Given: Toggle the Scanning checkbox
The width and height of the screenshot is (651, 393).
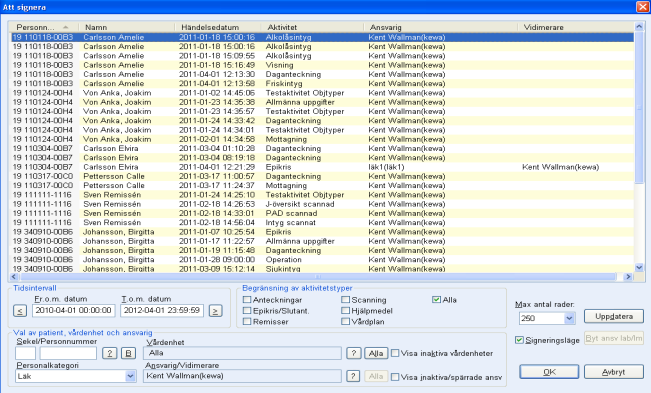Looking at the screenshot, I should [345, 299].
